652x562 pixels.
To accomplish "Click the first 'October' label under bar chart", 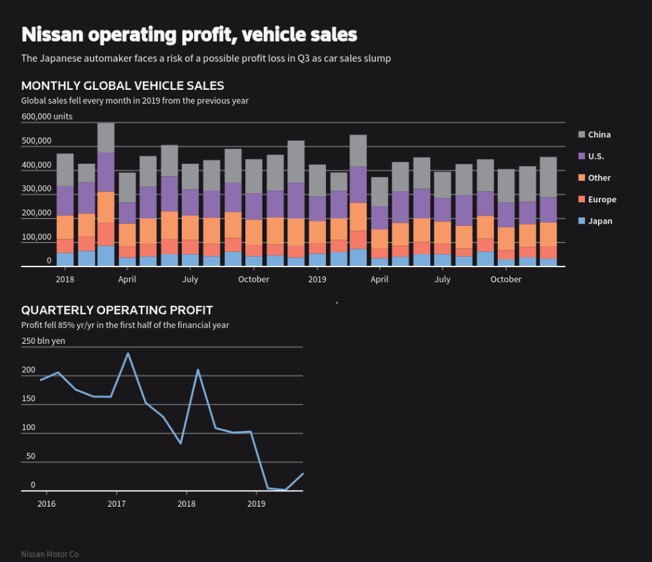I will (254, 279).
